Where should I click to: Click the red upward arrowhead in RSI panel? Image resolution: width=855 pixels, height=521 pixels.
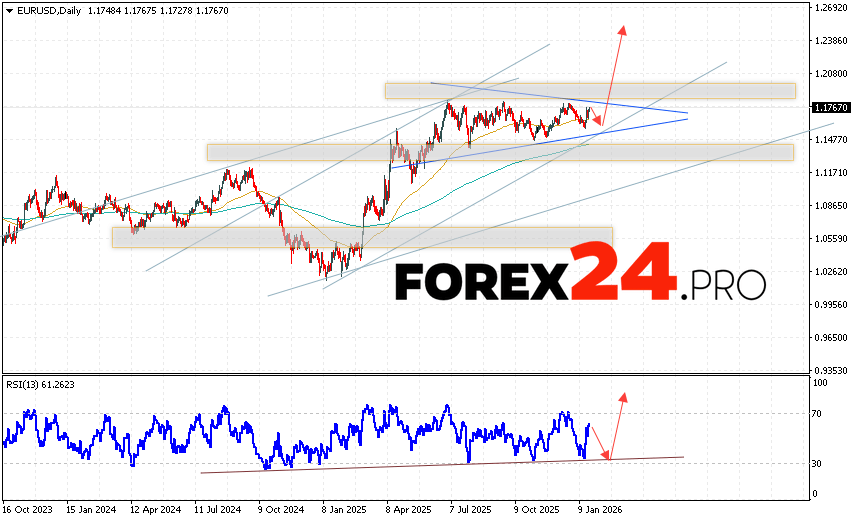coord(624,398)
